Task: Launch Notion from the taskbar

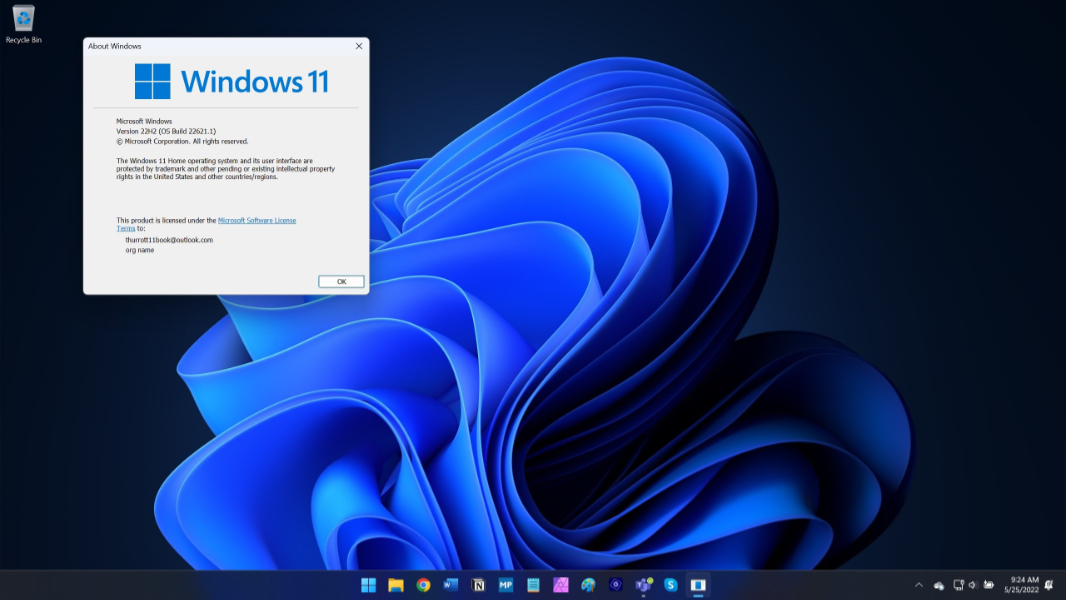Action: [478, 585]
